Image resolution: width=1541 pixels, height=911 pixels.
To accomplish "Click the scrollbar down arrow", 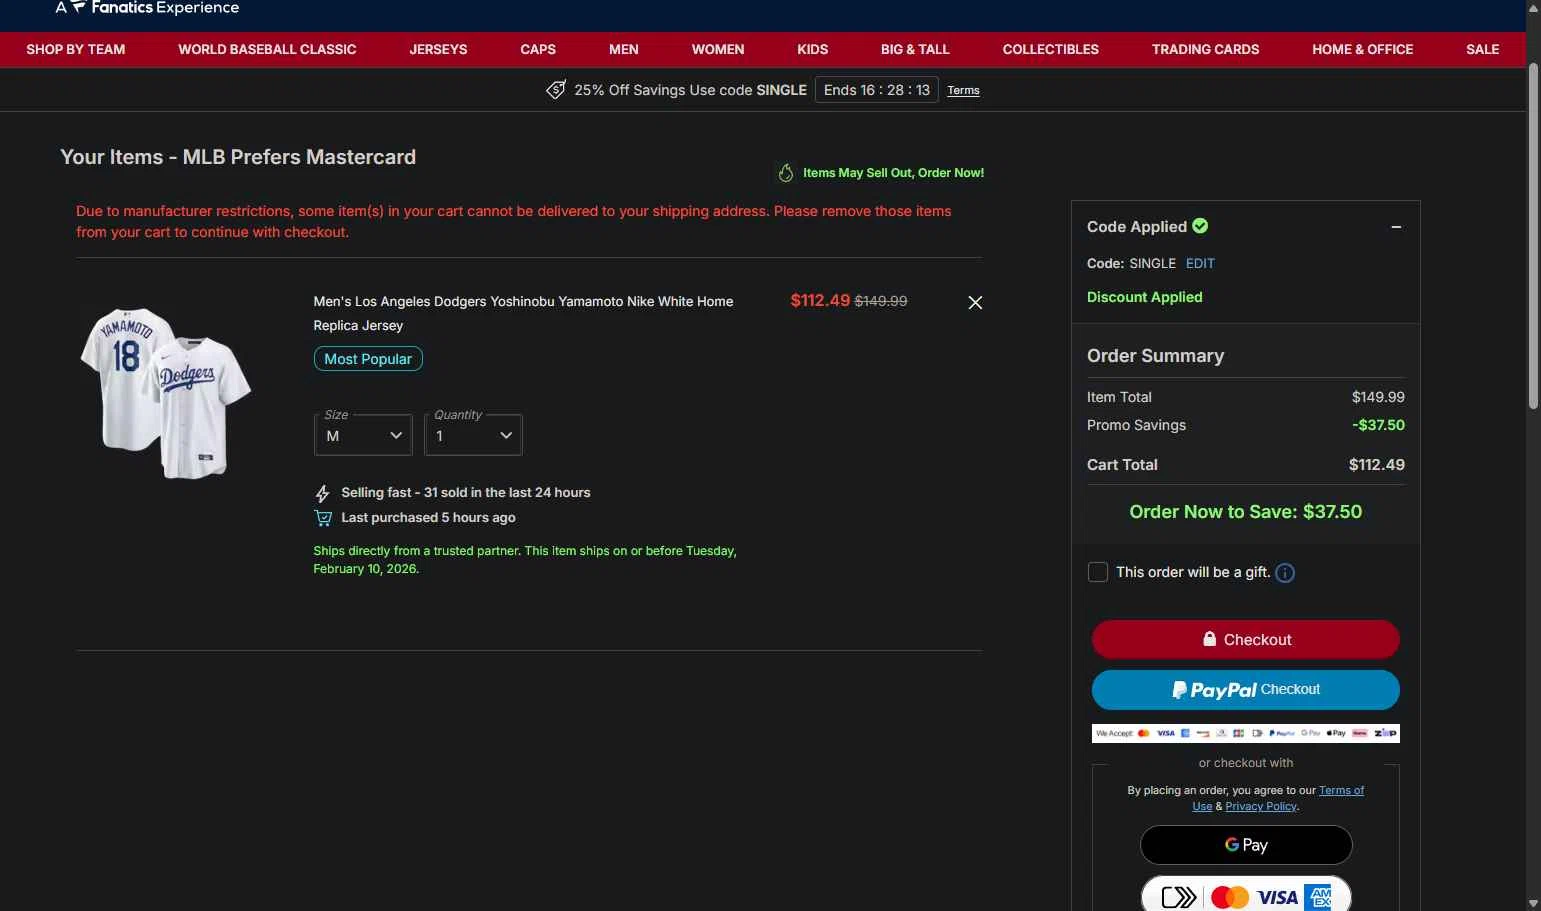I will [x=1533, y=903].
